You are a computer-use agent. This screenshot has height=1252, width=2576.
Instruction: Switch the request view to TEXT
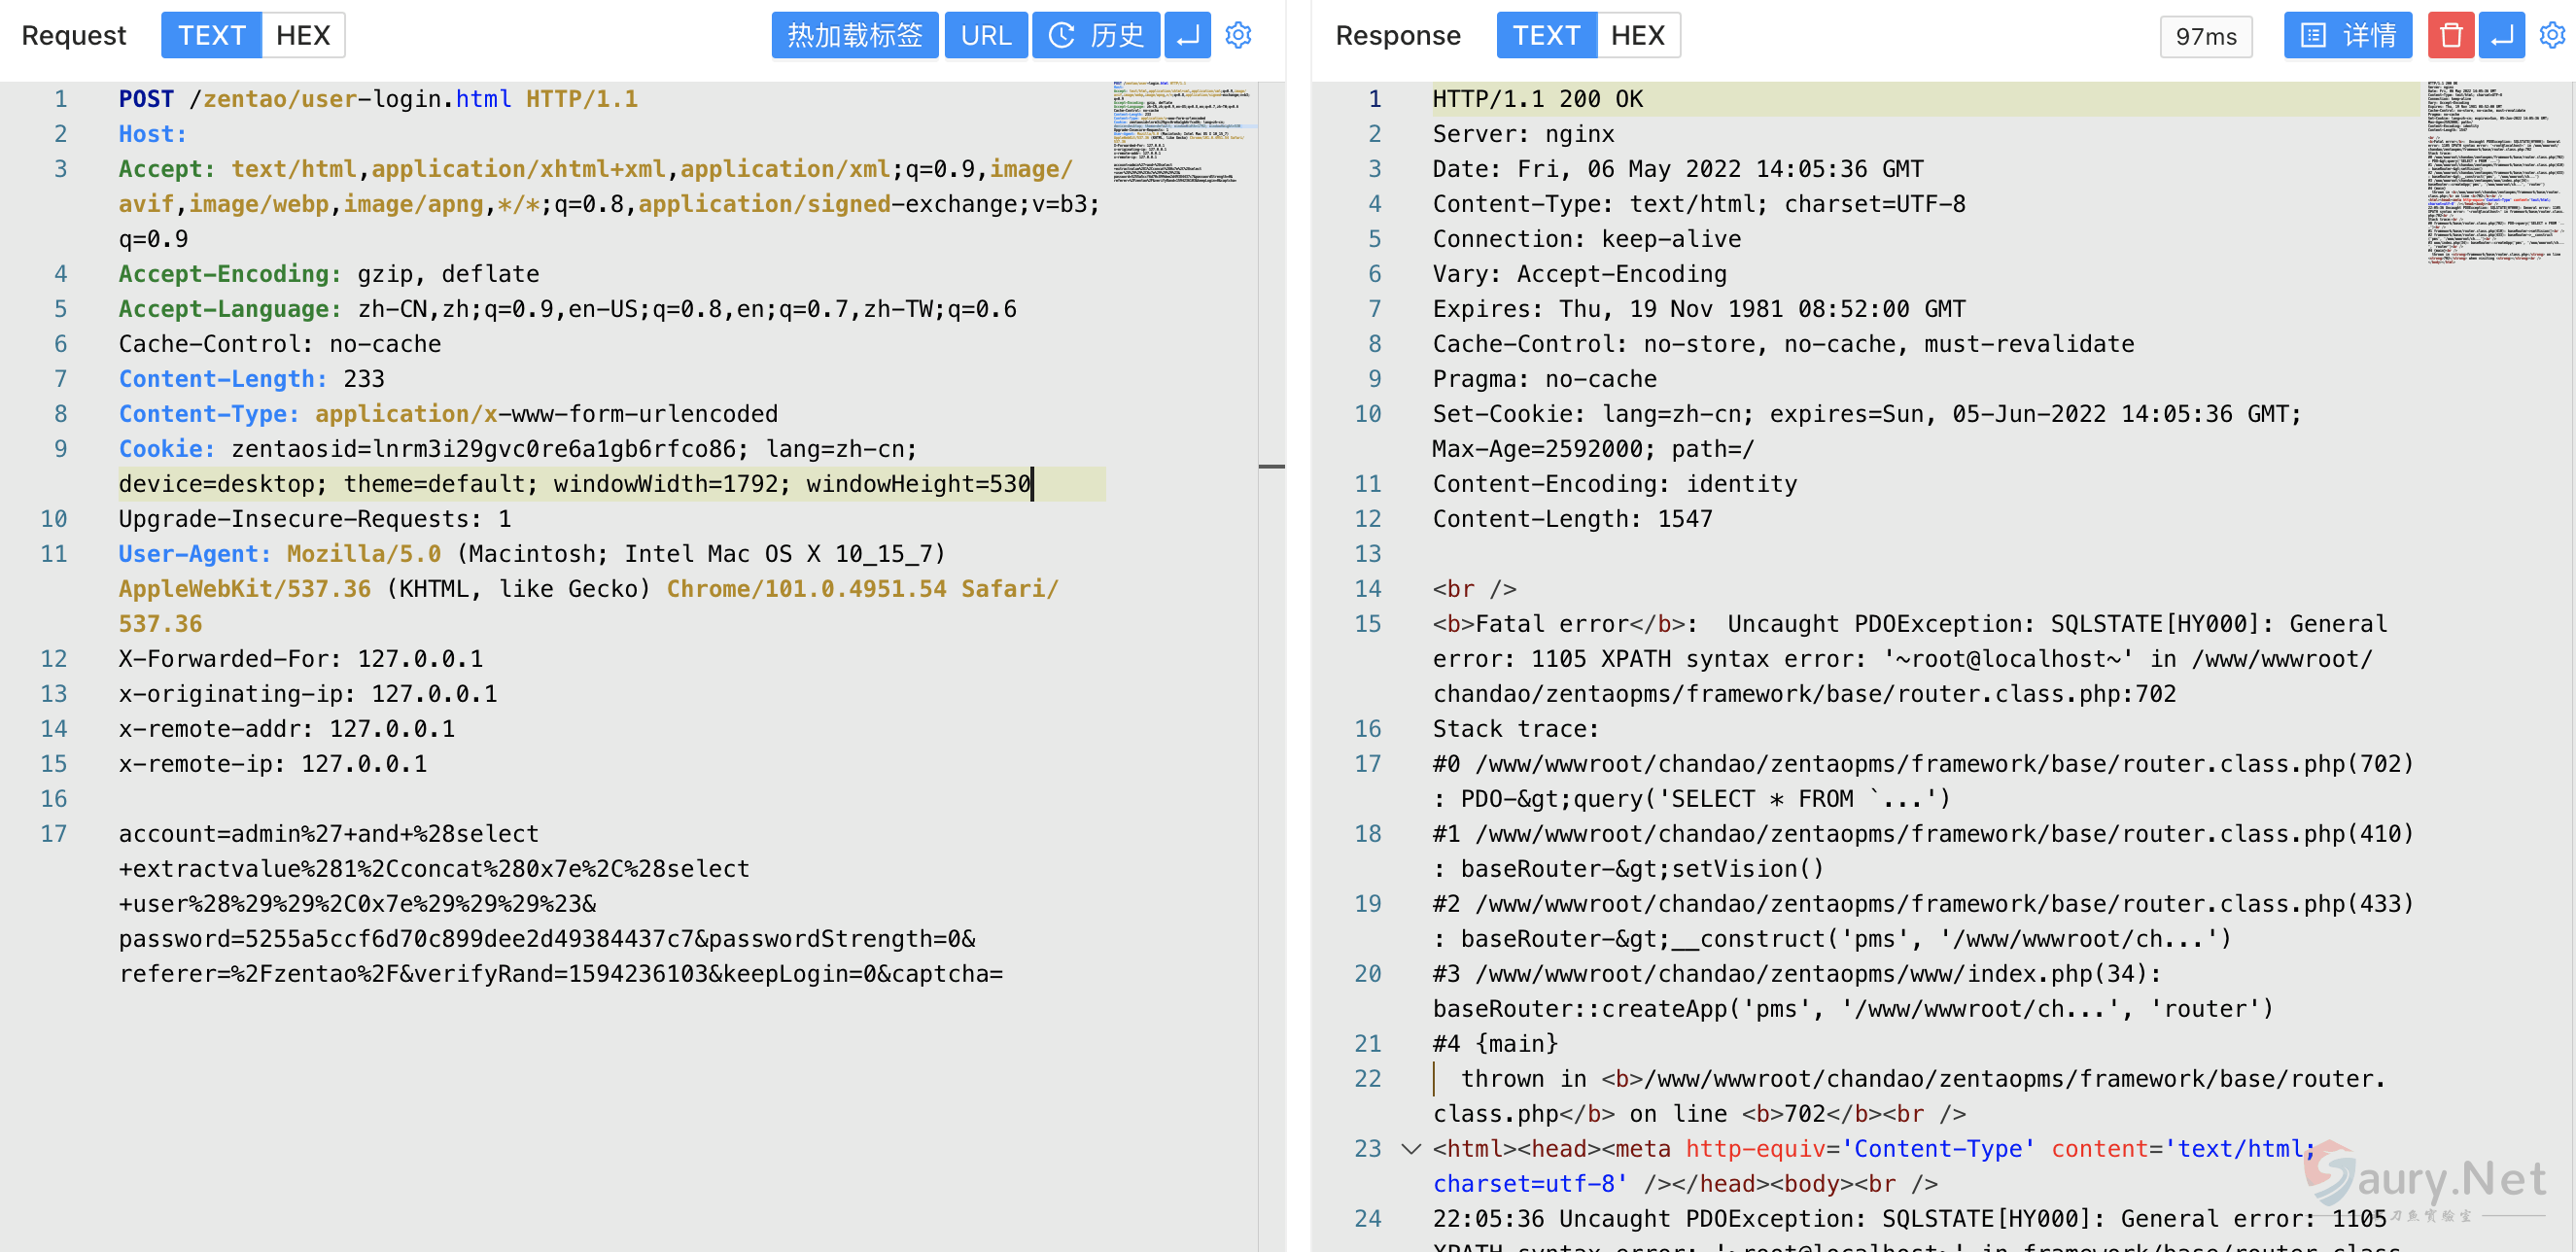pos(211,36)
